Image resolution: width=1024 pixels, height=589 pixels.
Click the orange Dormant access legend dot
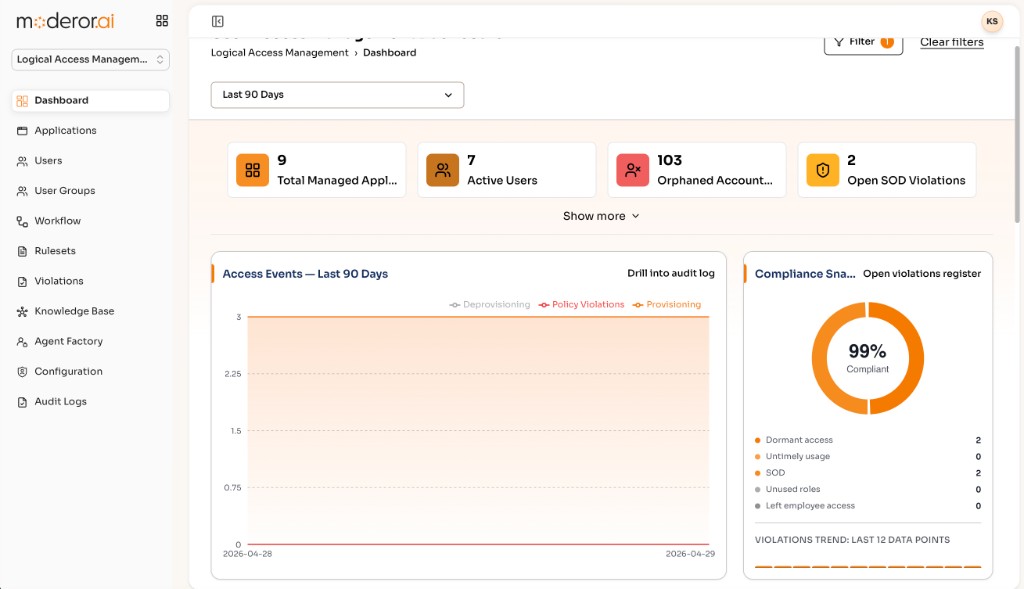(758, 440)
